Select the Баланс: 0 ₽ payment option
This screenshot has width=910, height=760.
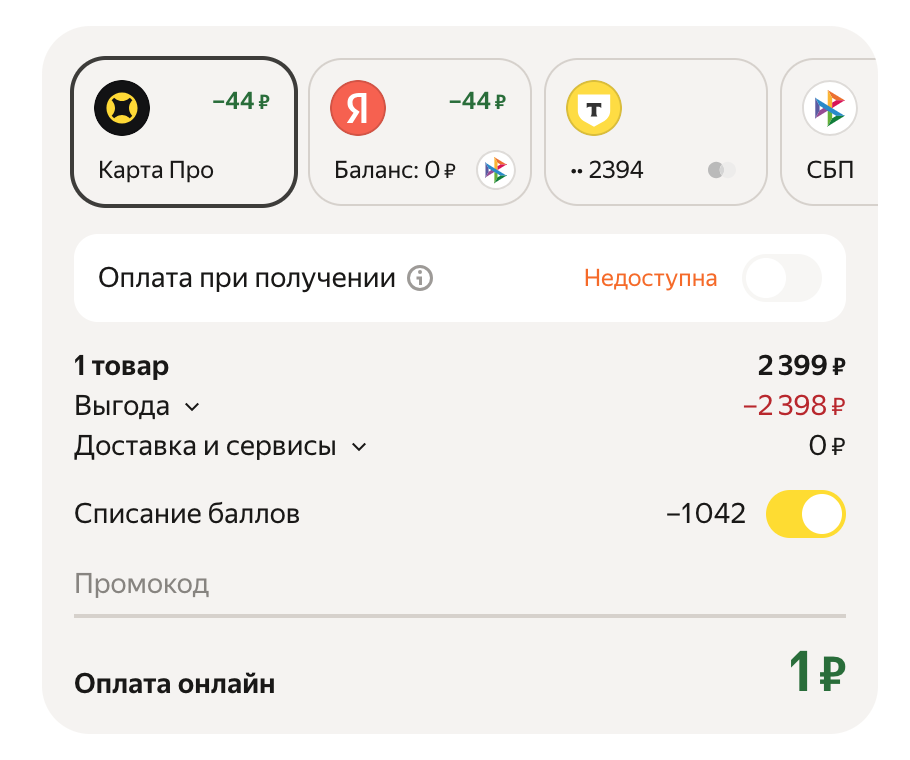pos(420,132)
